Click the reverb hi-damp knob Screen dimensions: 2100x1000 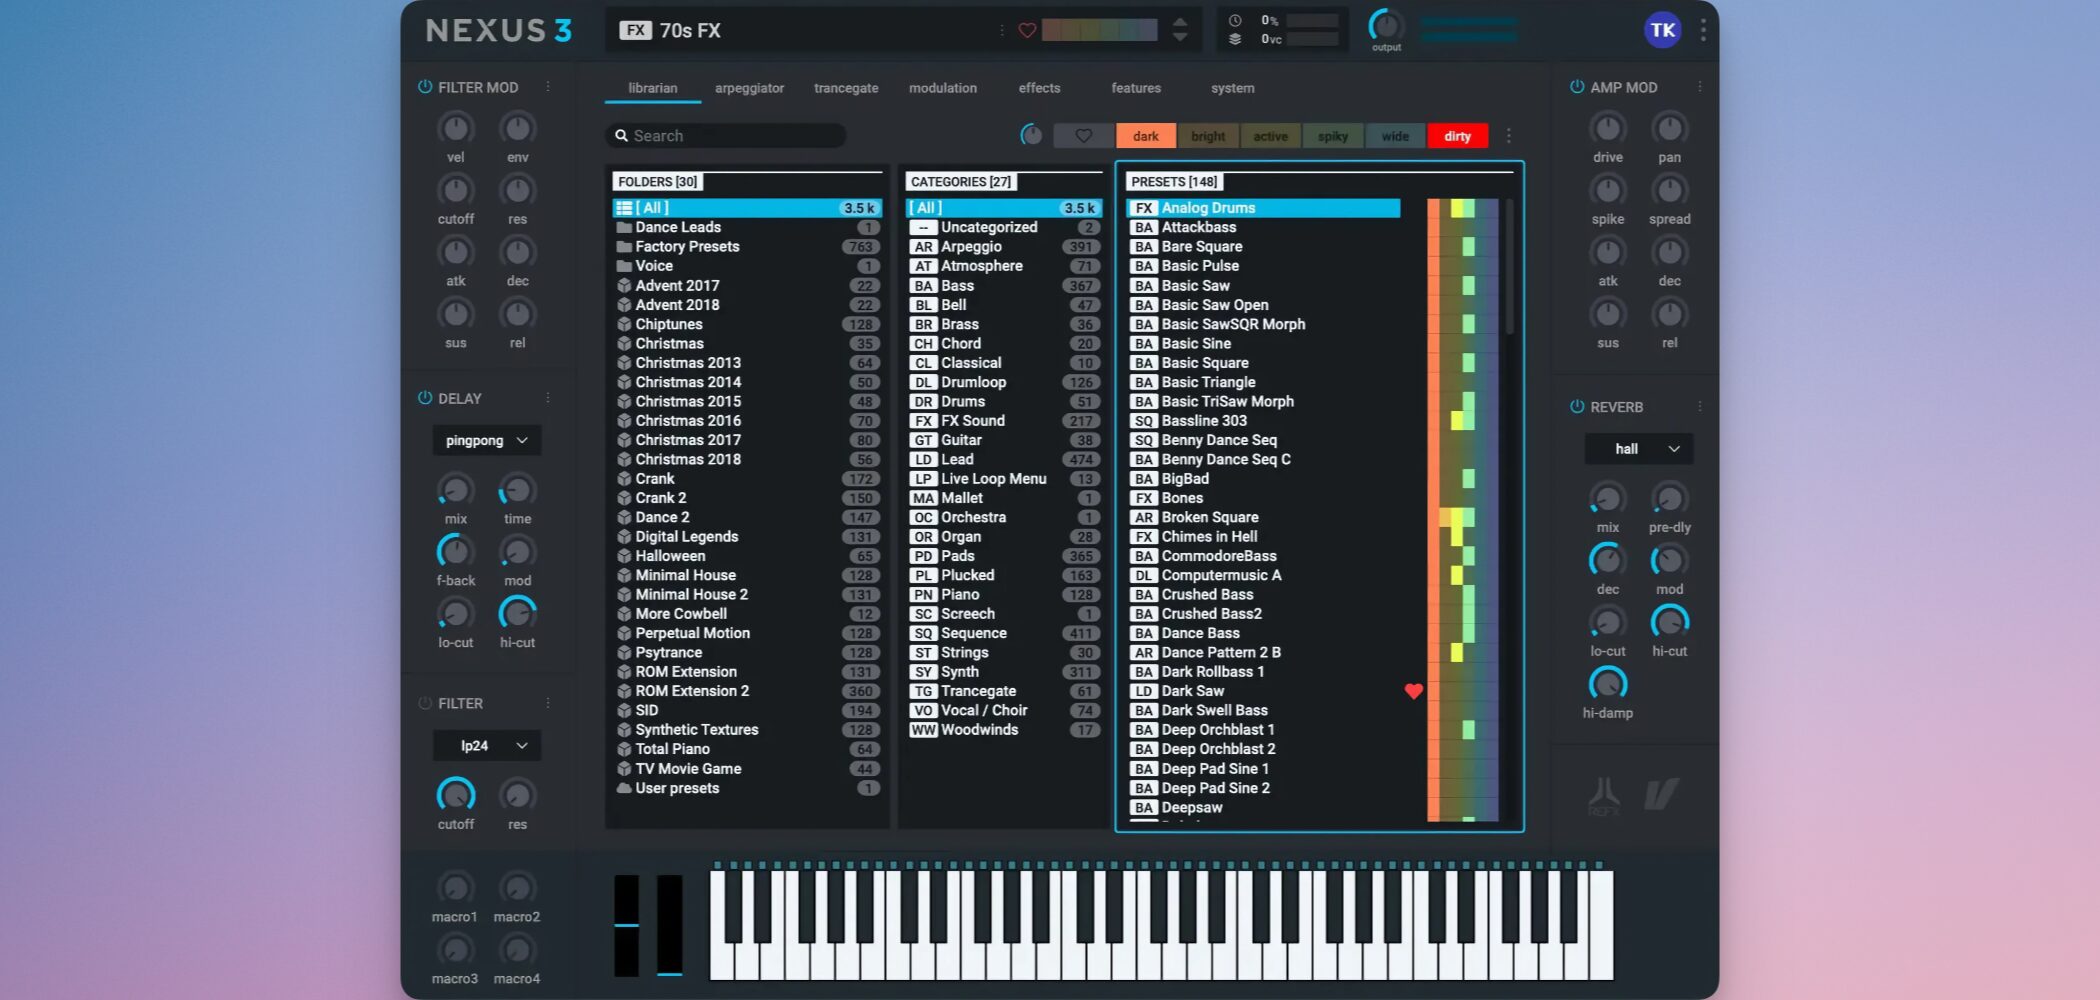click(1608, 684)
